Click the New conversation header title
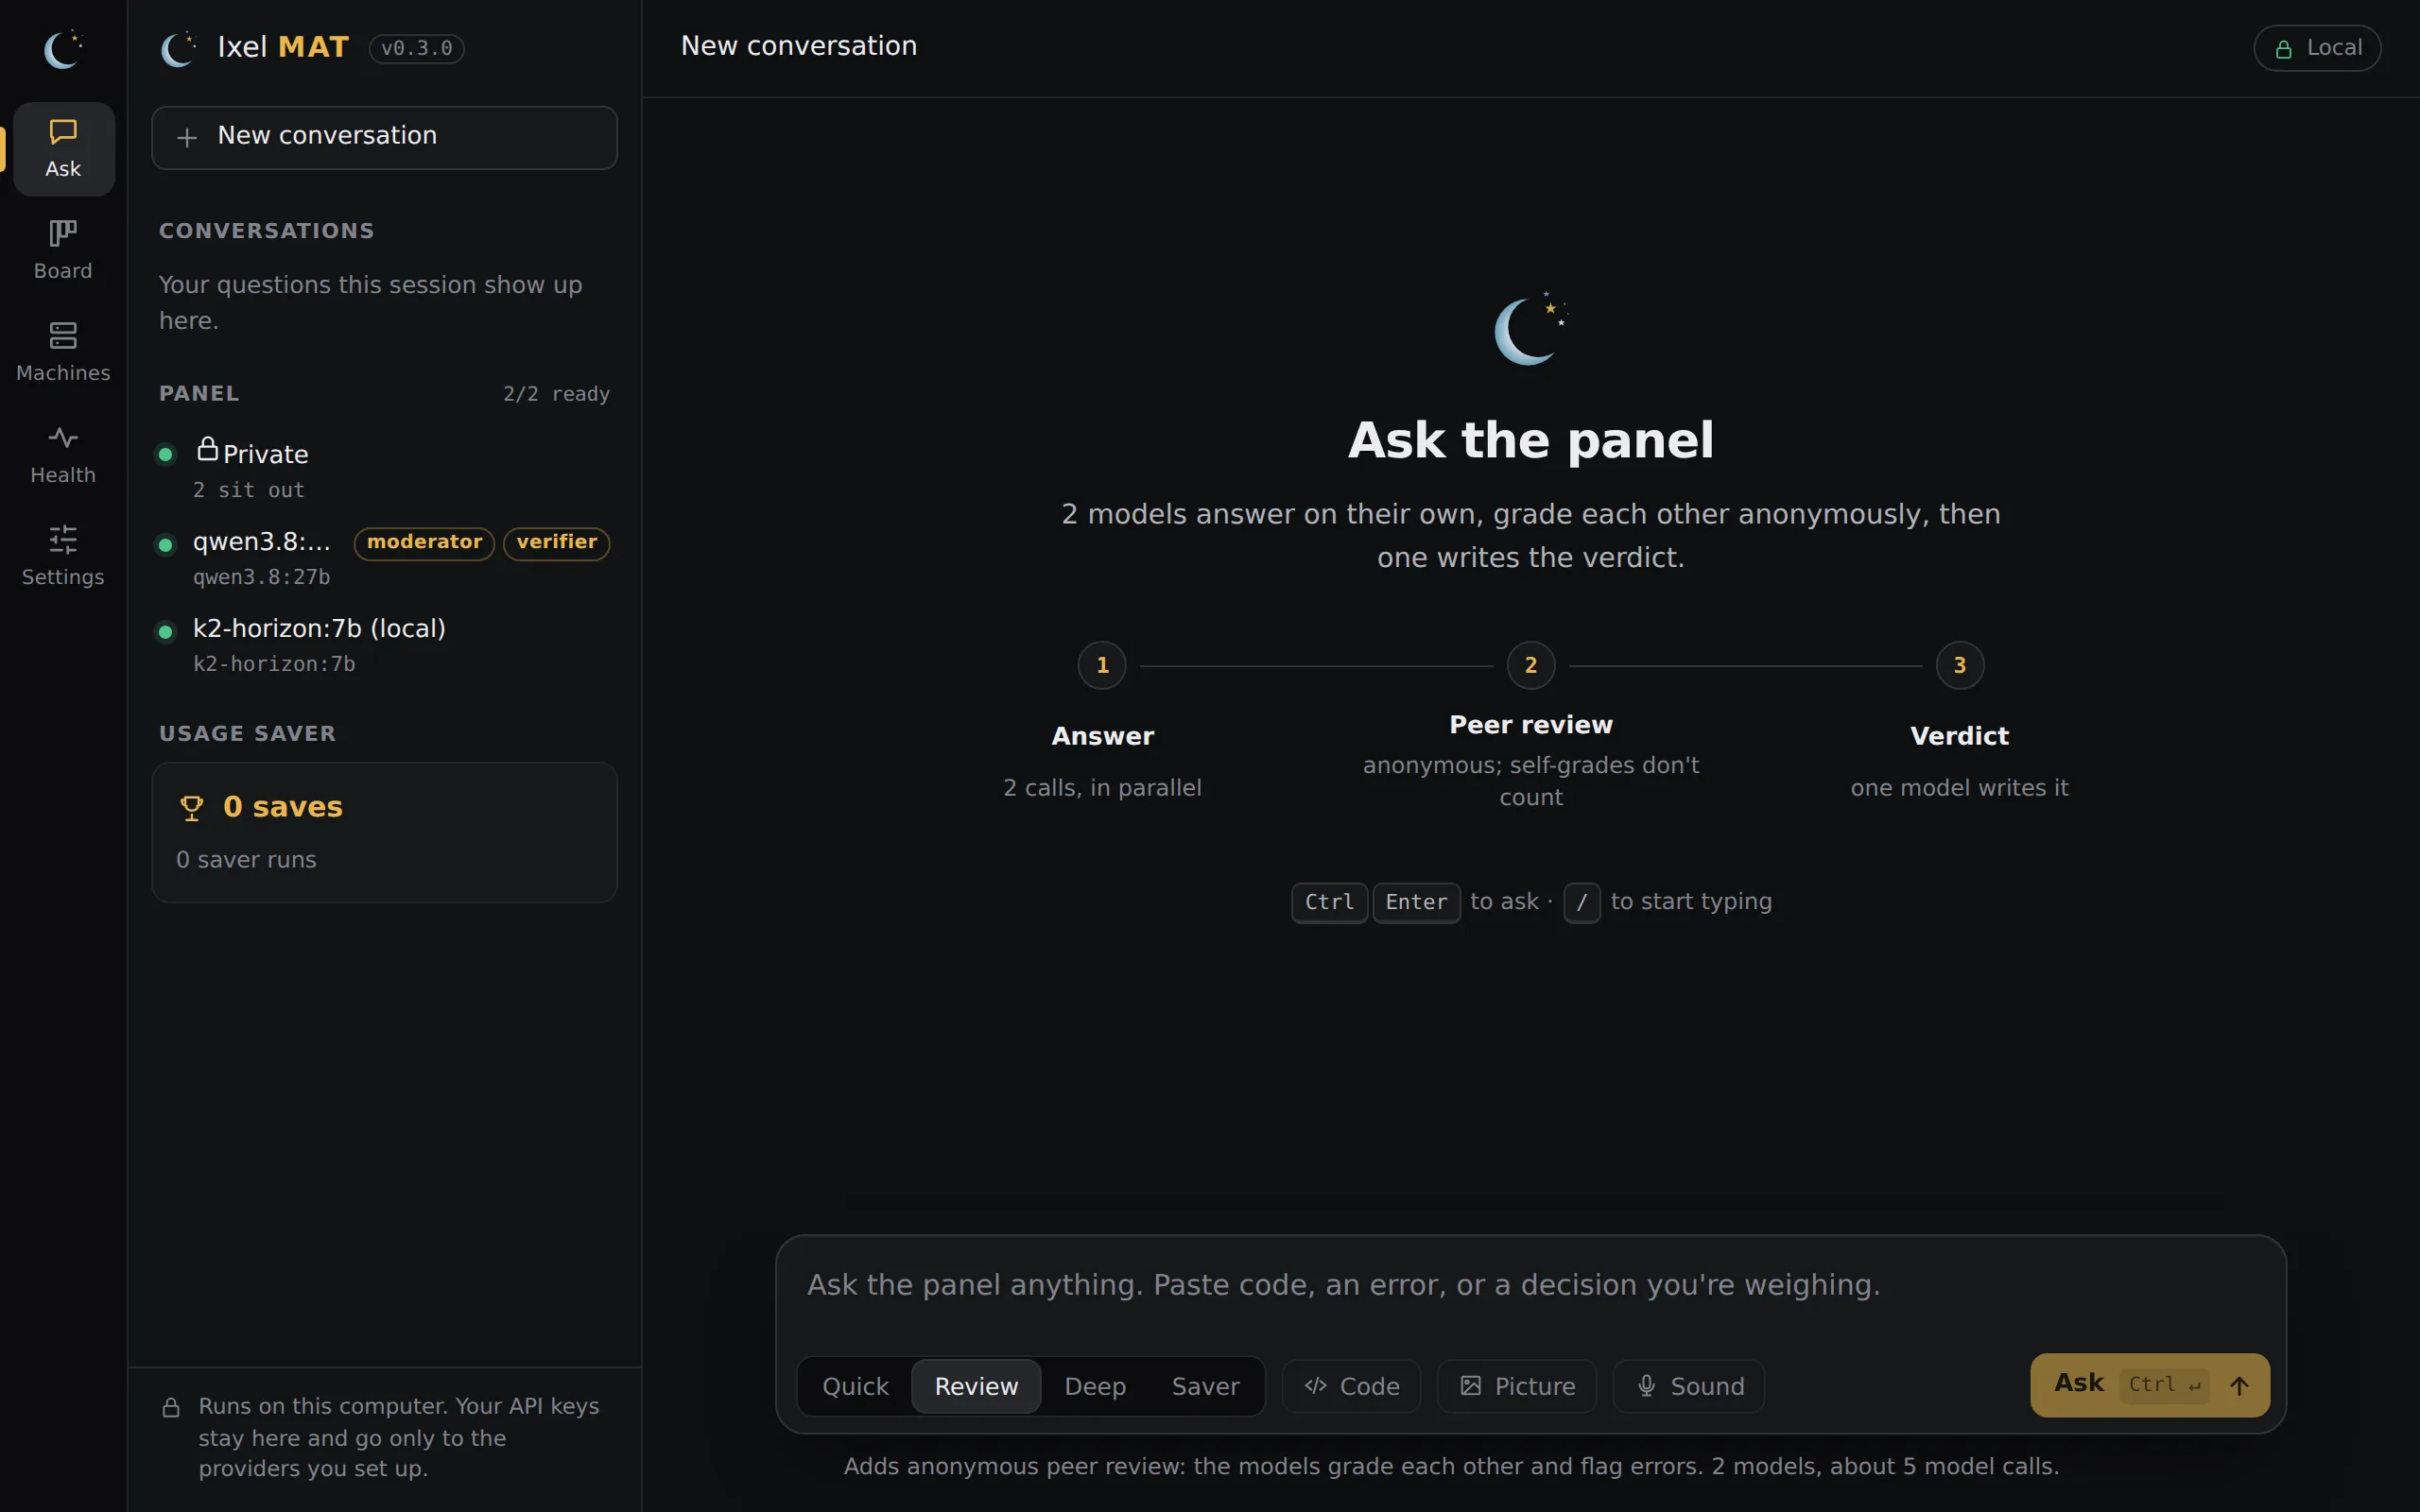 click(799, 46)
